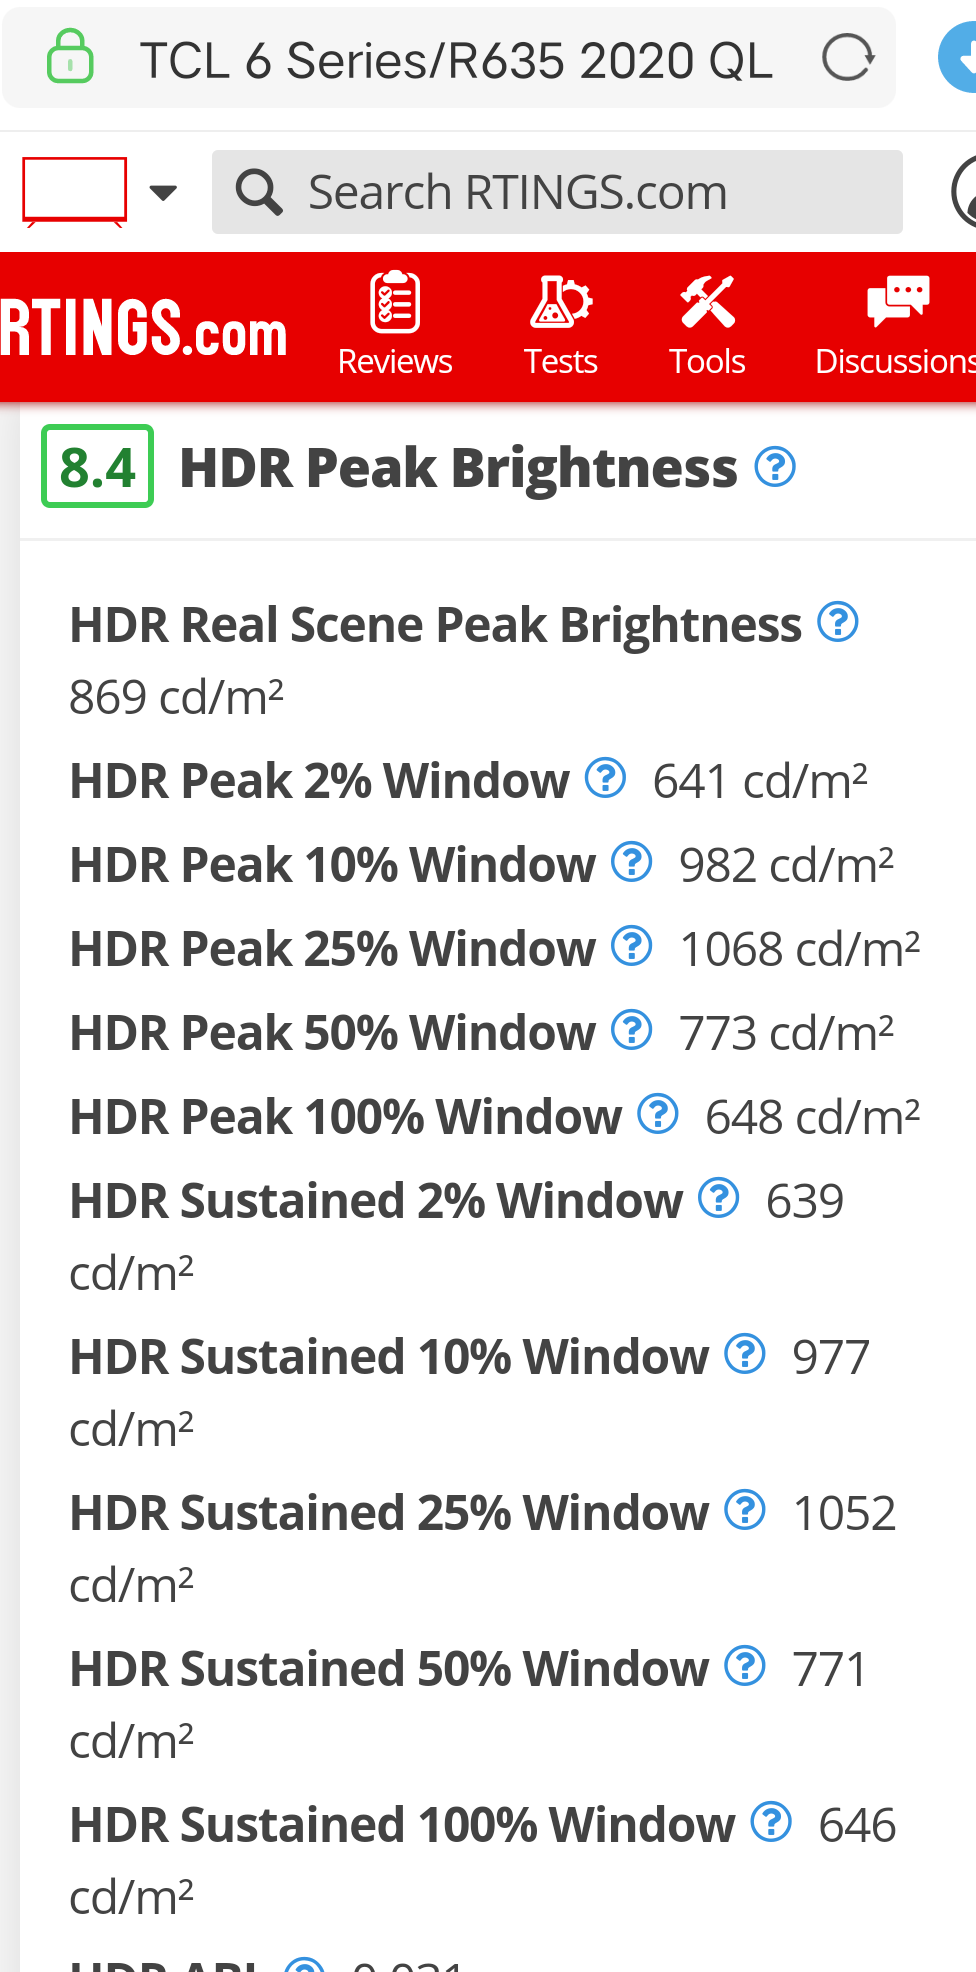Show info for HDR Sustained 25% Window
This screenshot has height=1972, width=976.
click(x=745, y=1510)
